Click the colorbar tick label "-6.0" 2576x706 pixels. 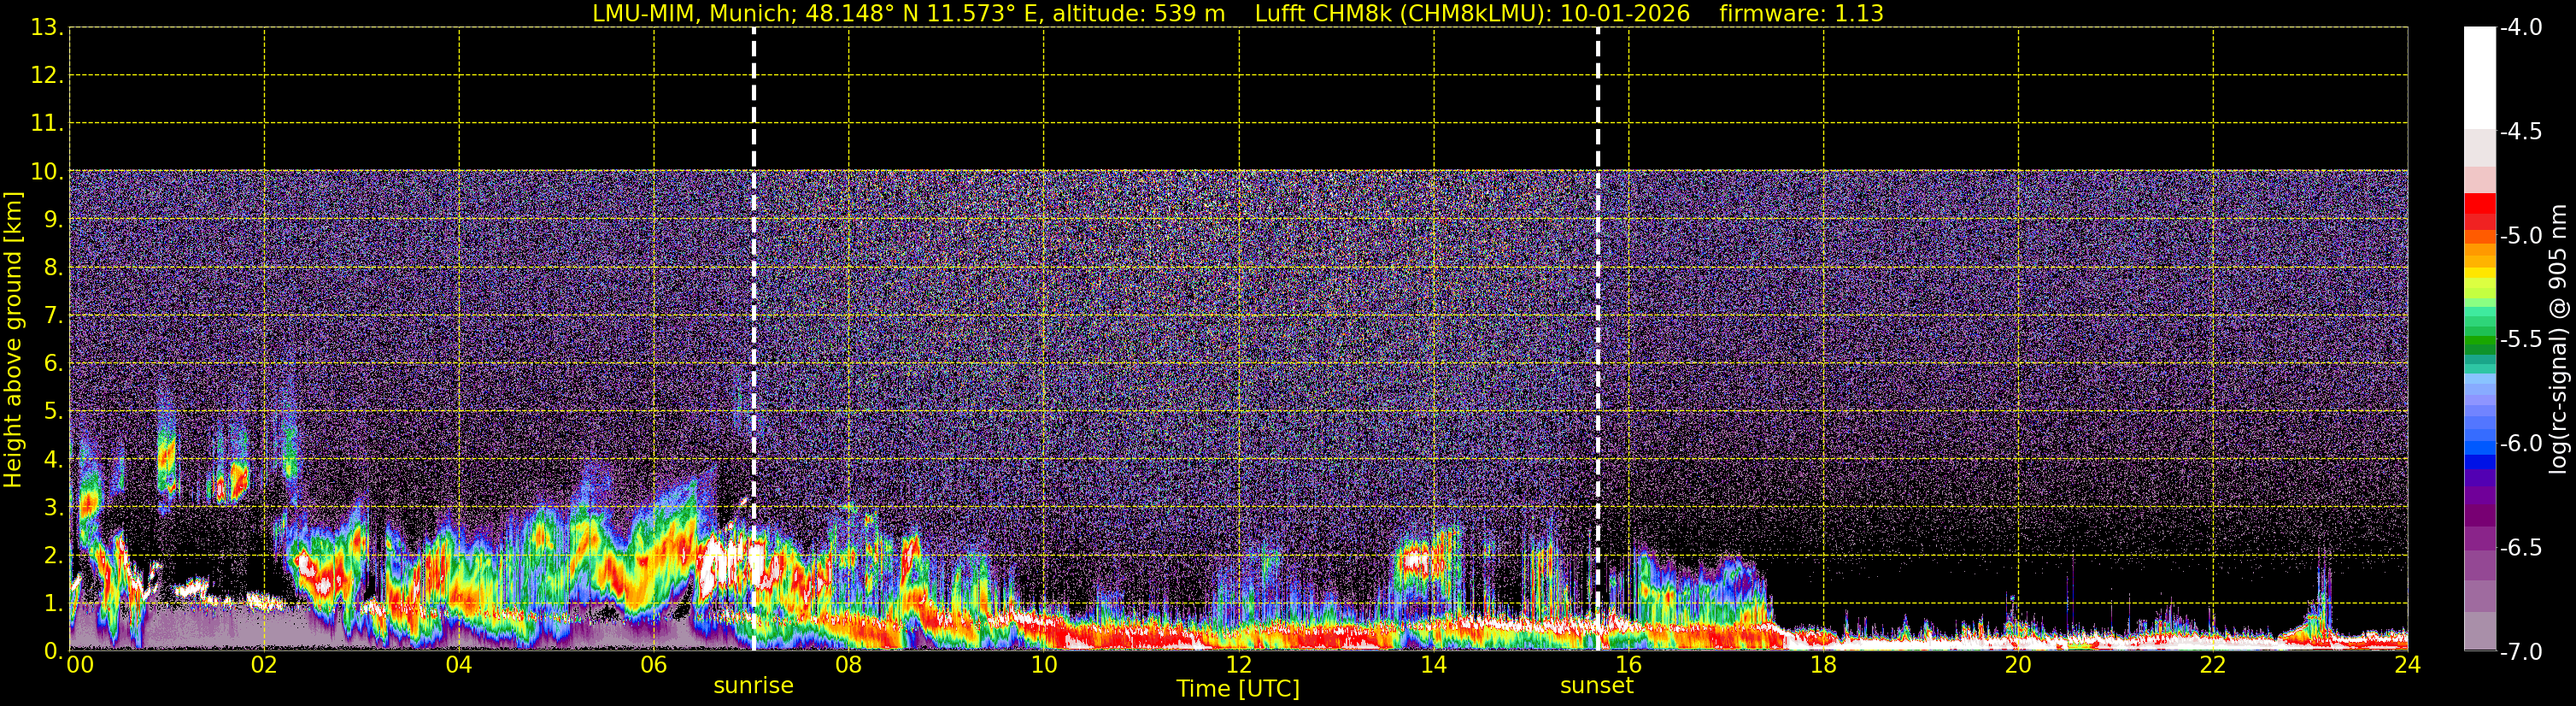point(2521,444)
